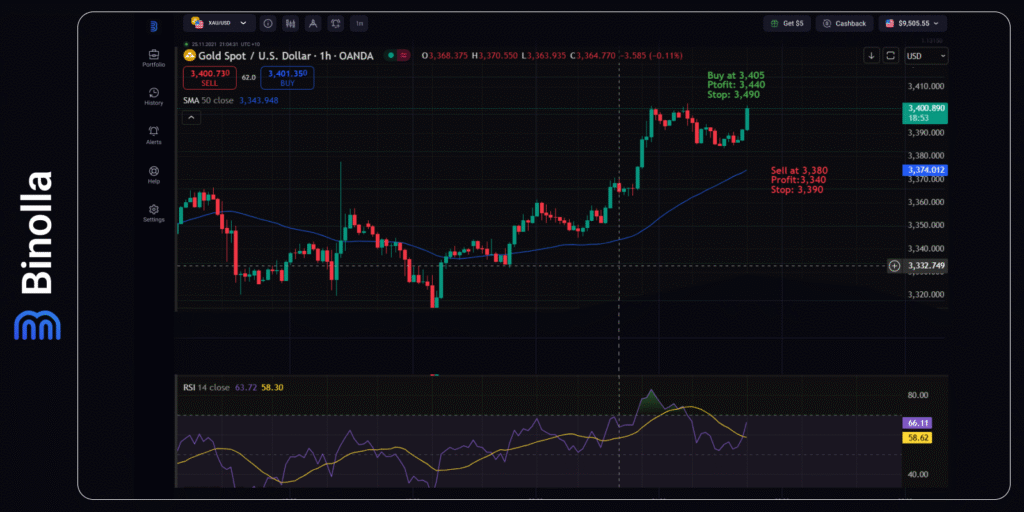Open Settings gear in the sidebar

tap(153, 212)
